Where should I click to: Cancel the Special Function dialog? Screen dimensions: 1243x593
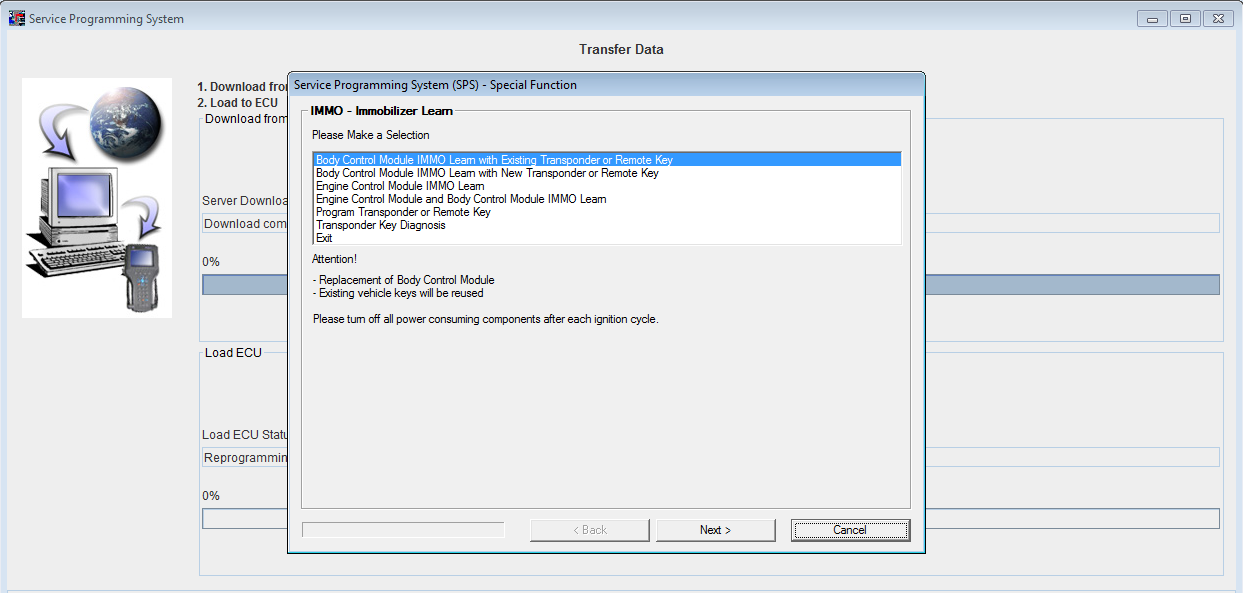(850, 530)
